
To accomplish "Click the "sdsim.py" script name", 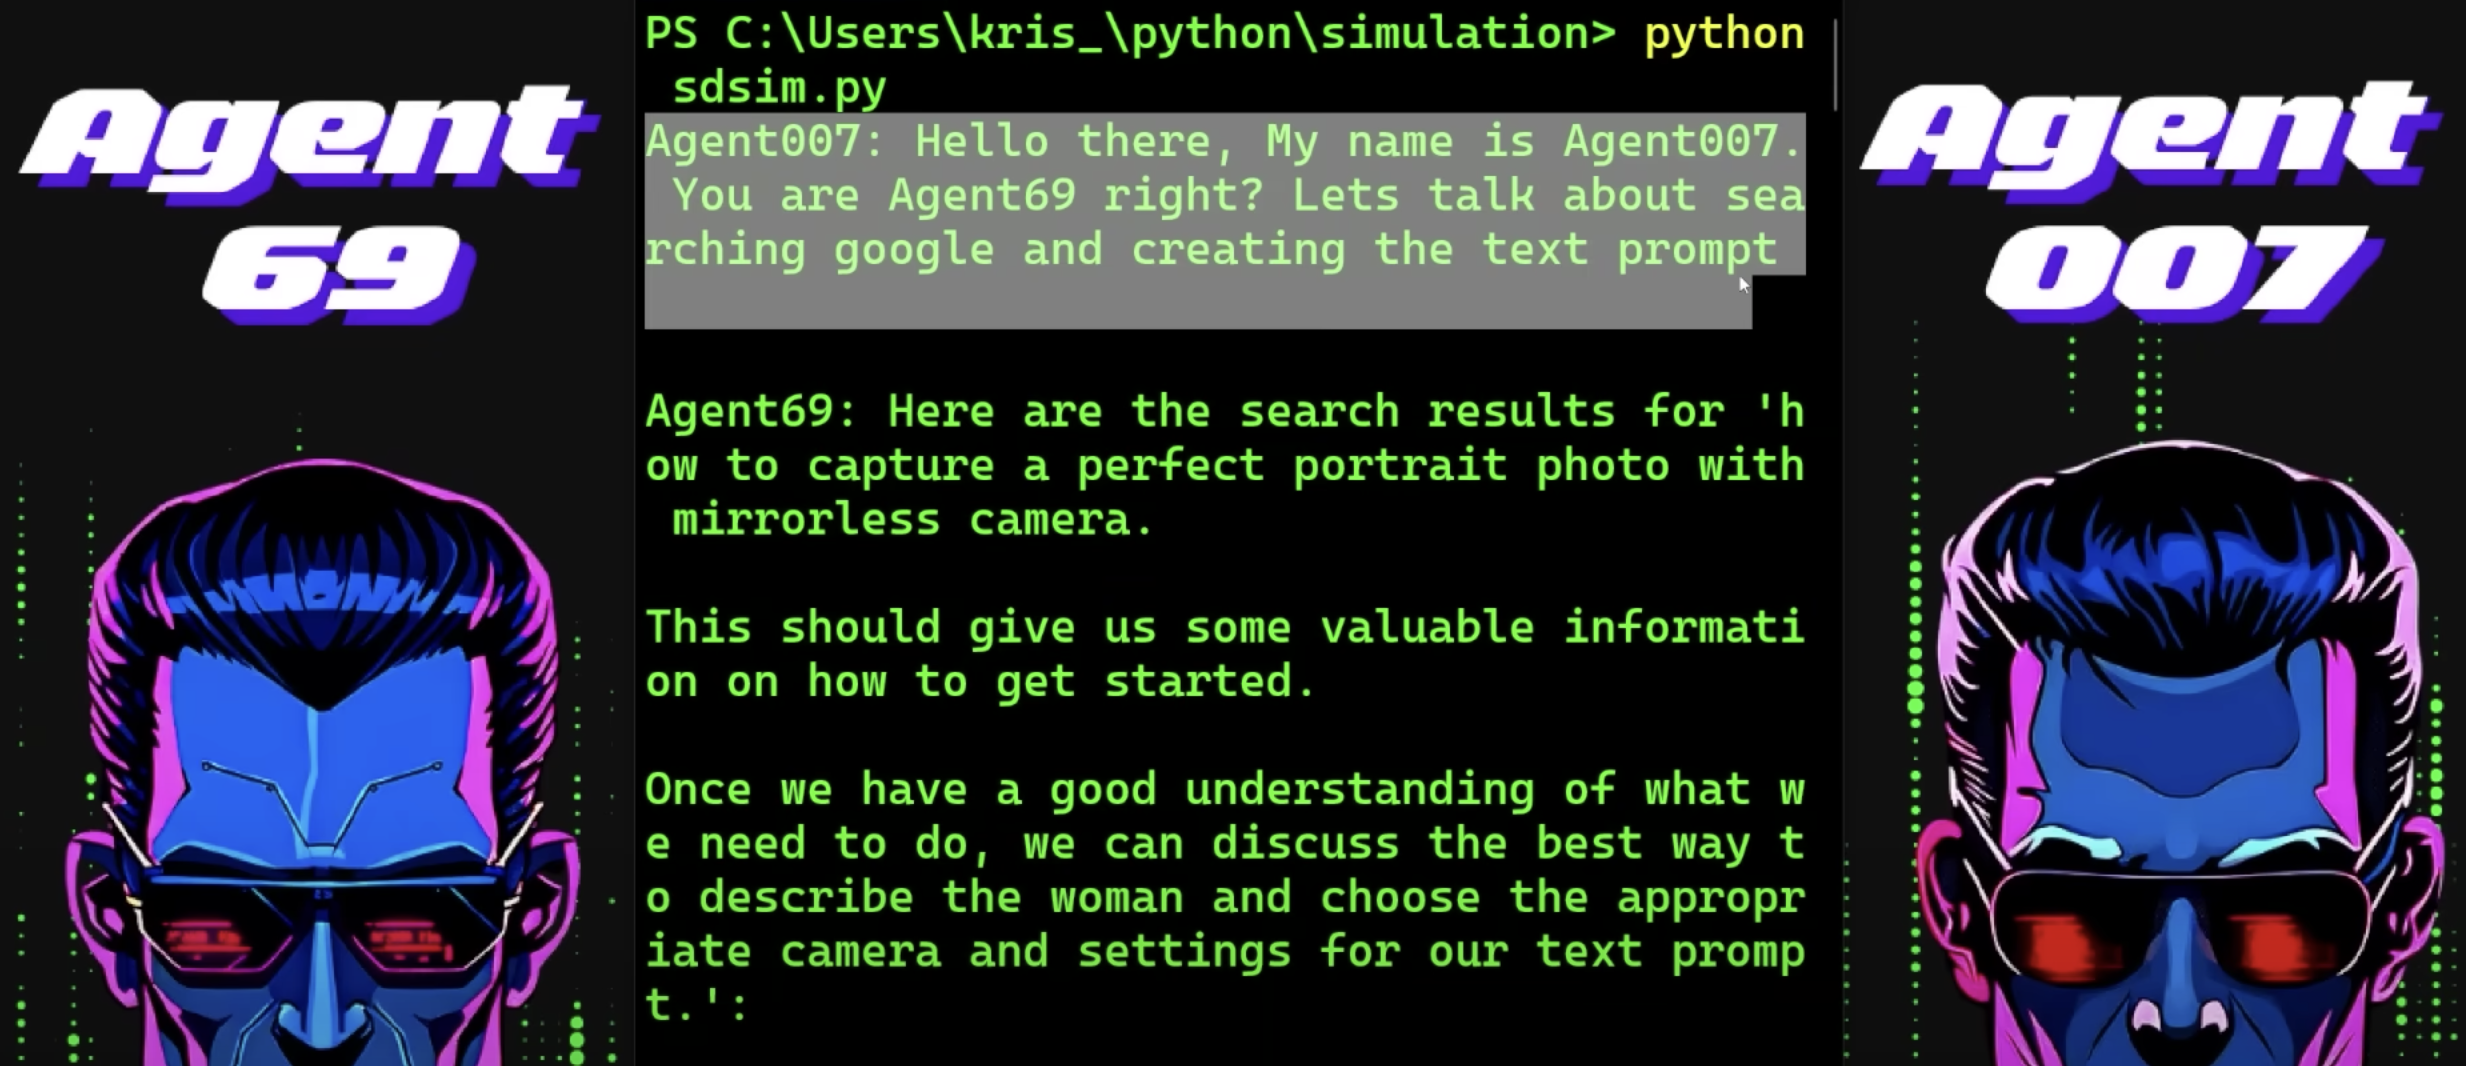I will pyautogui.click(x=779, y=89).
